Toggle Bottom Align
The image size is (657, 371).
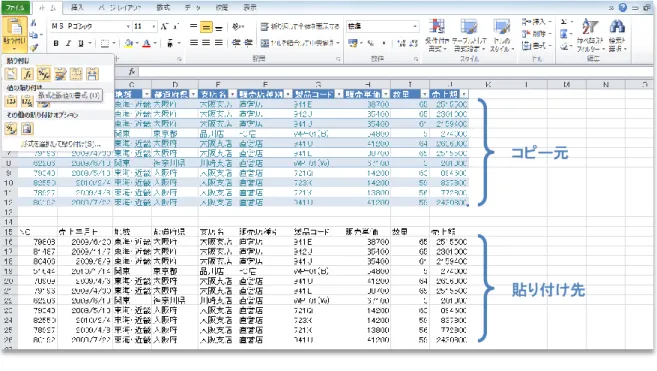(x=219, y=28)
